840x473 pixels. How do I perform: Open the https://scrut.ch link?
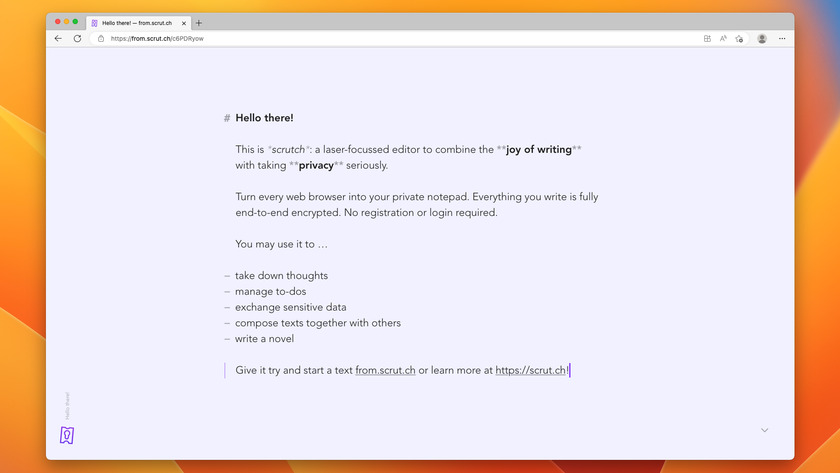pyautogui.click(x=530, y=370)
